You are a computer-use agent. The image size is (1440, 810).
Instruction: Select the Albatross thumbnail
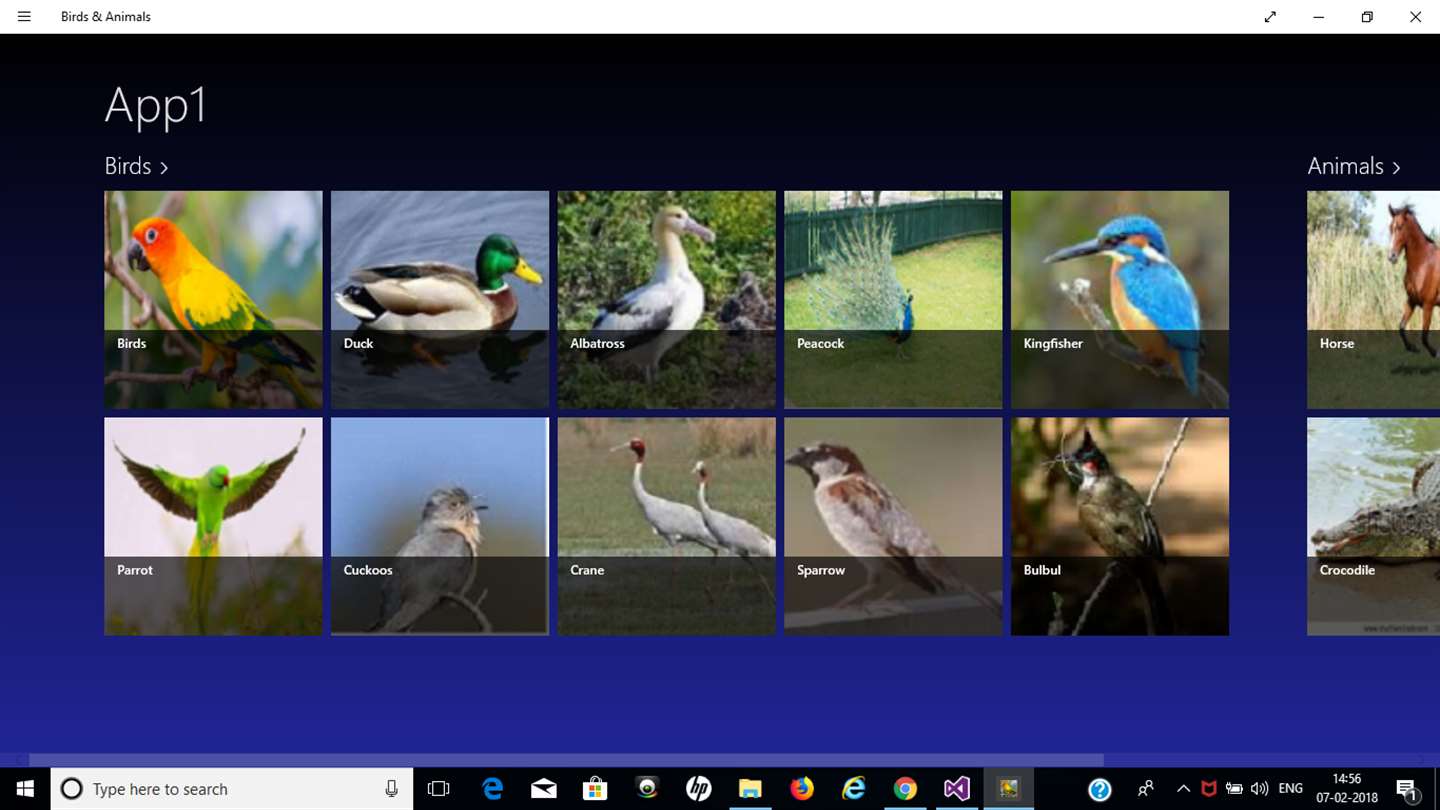667,300
